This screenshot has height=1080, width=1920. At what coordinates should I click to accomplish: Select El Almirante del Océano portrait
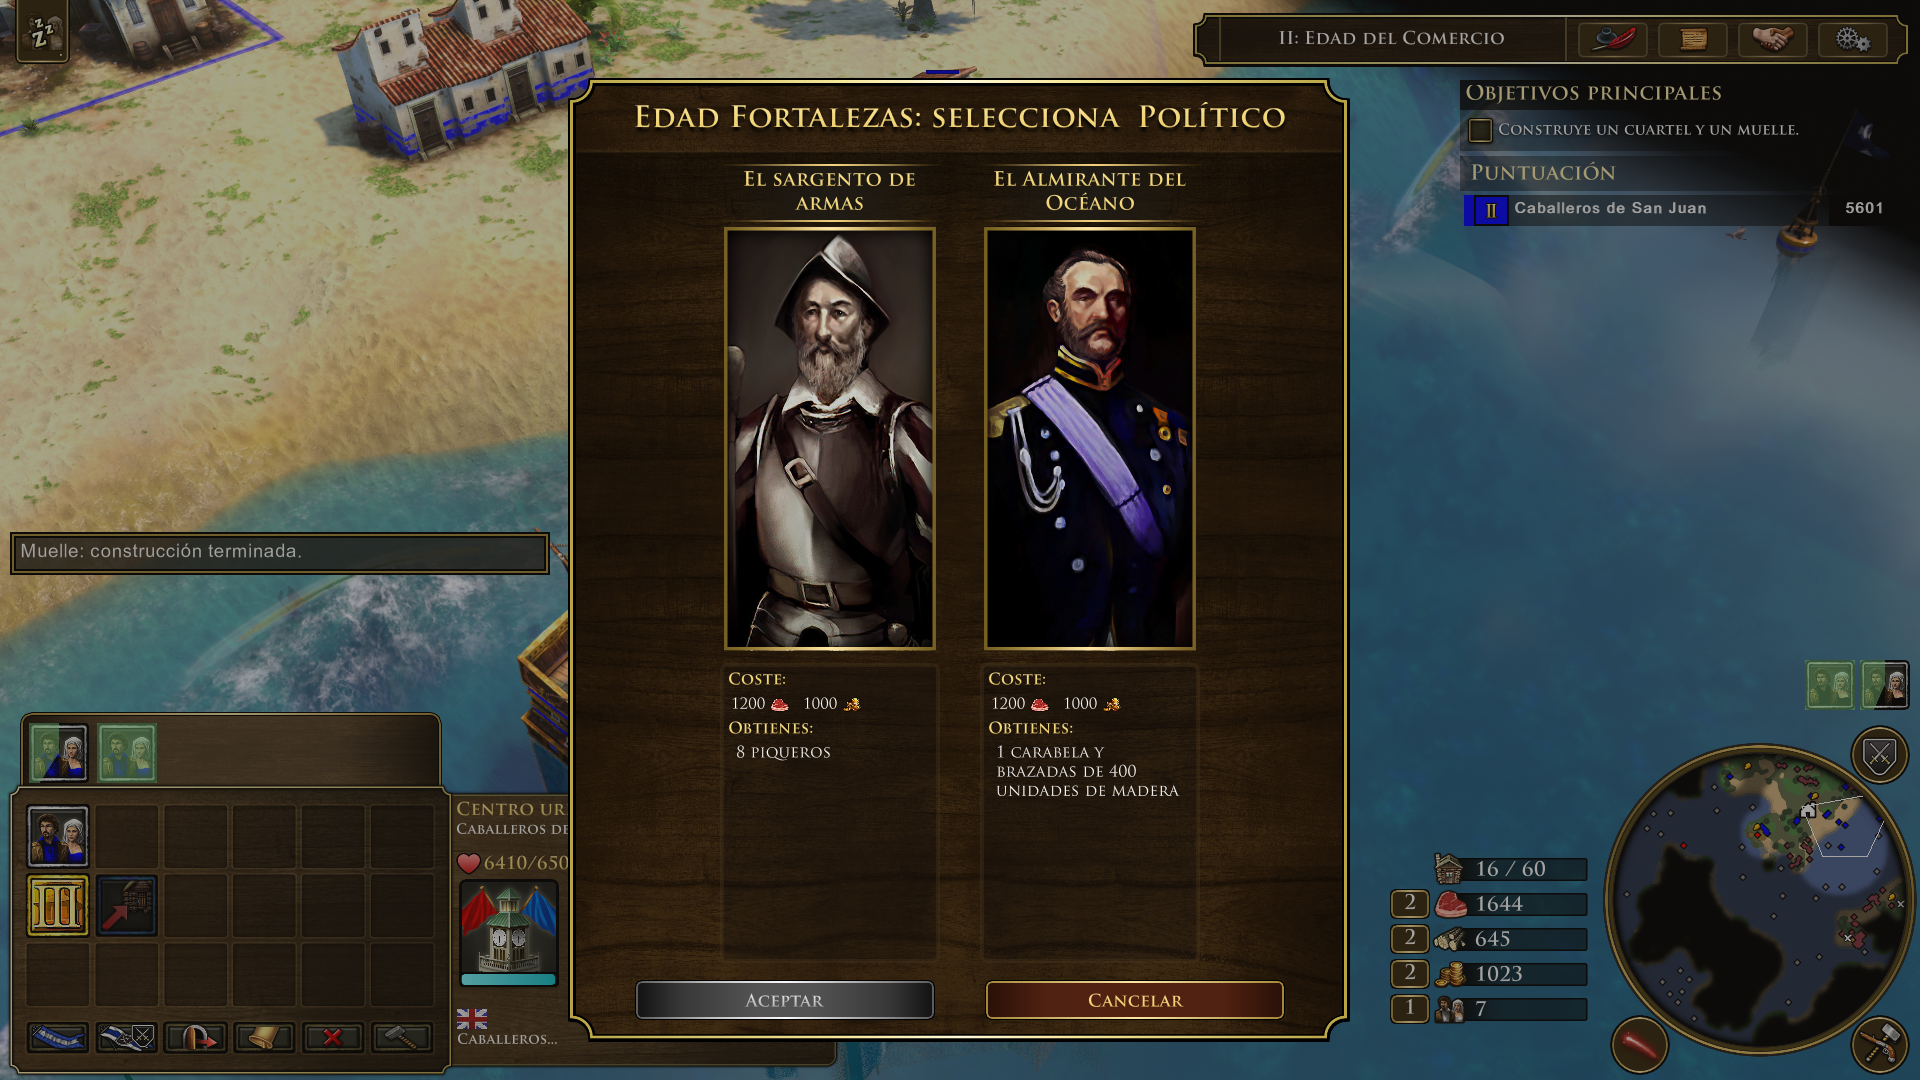1089,438
